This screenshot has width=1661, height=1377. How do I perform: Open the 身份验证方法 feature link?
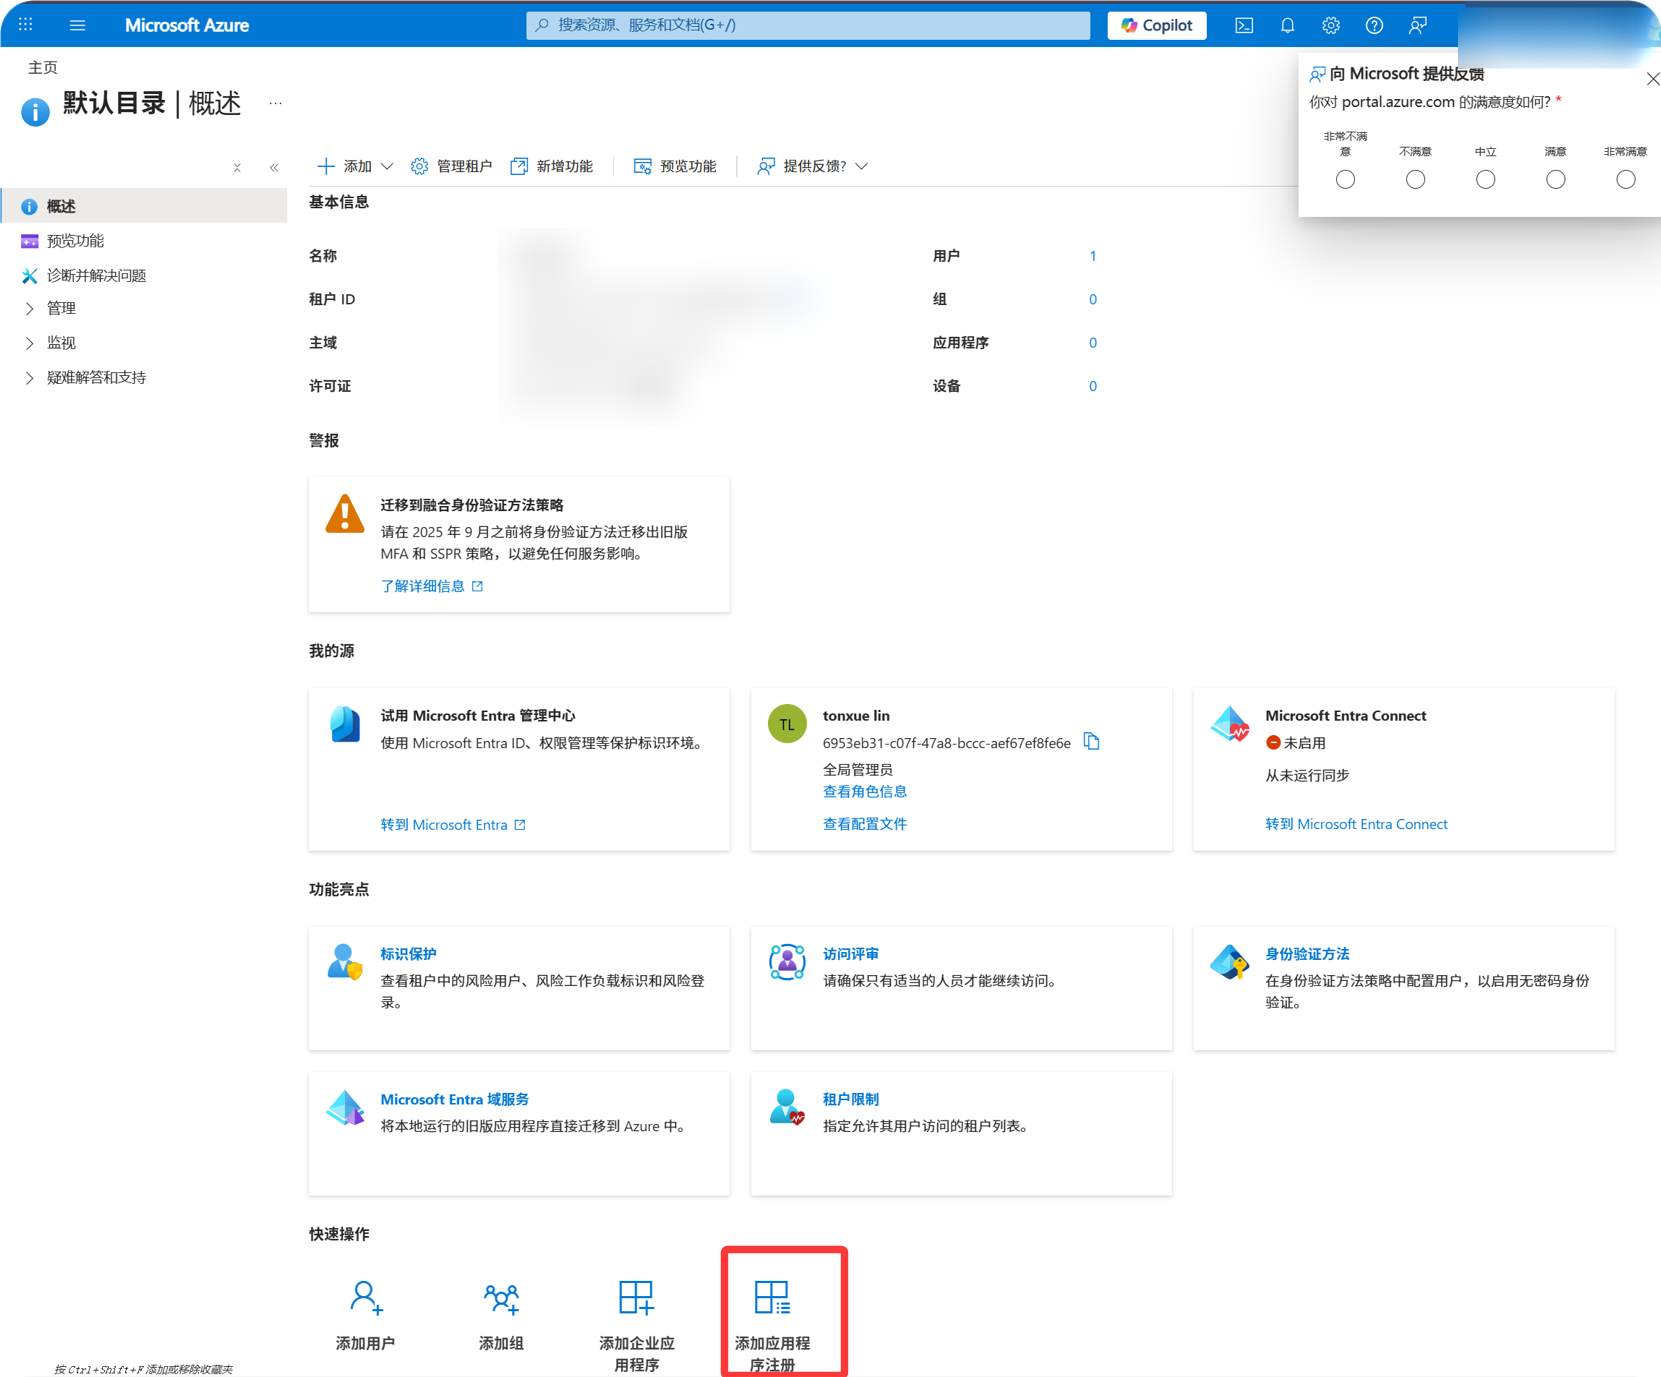[x=1307, y=954]
